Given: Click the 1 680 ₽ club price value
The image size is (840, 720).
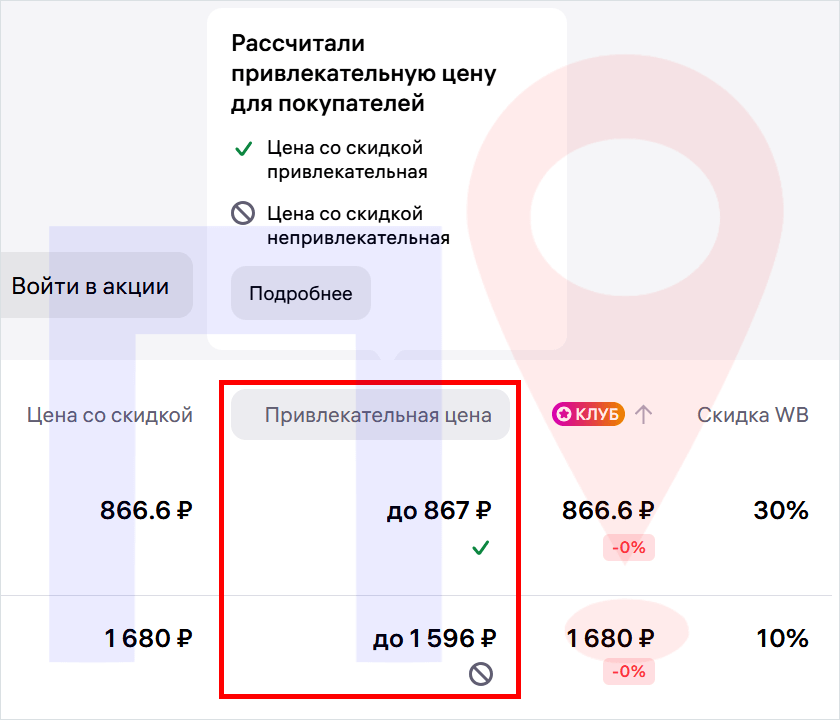Looking at the screenshot, I should click(x=610, y=638).
